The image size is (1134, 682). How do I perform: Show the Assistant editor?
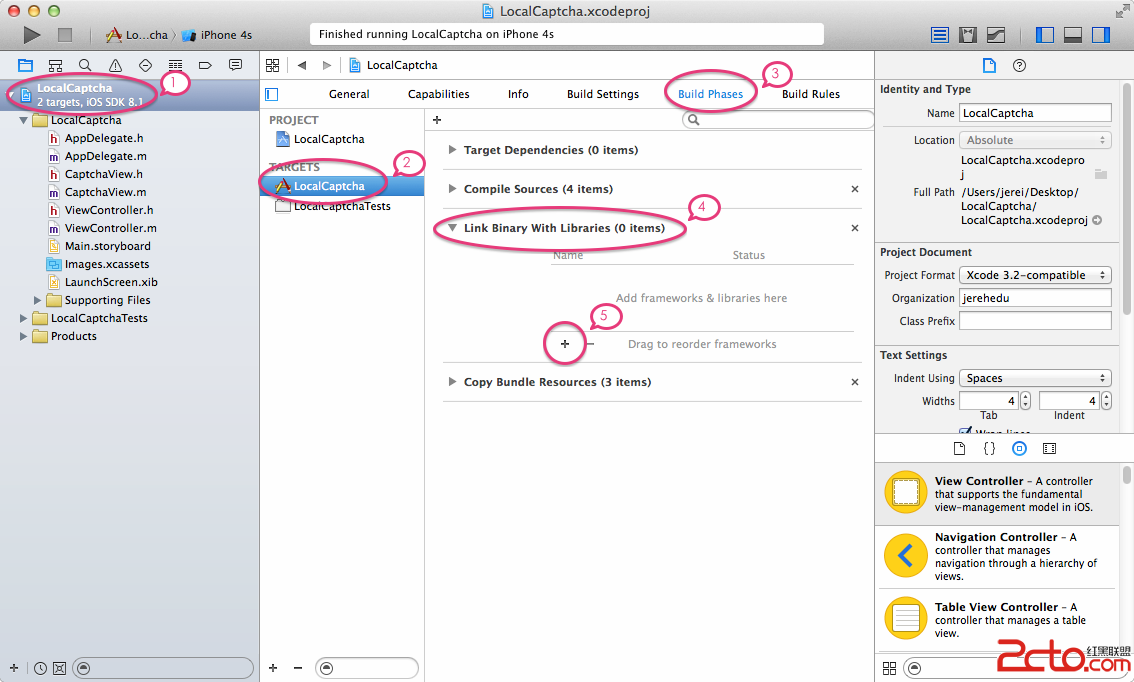click(967, 35)
